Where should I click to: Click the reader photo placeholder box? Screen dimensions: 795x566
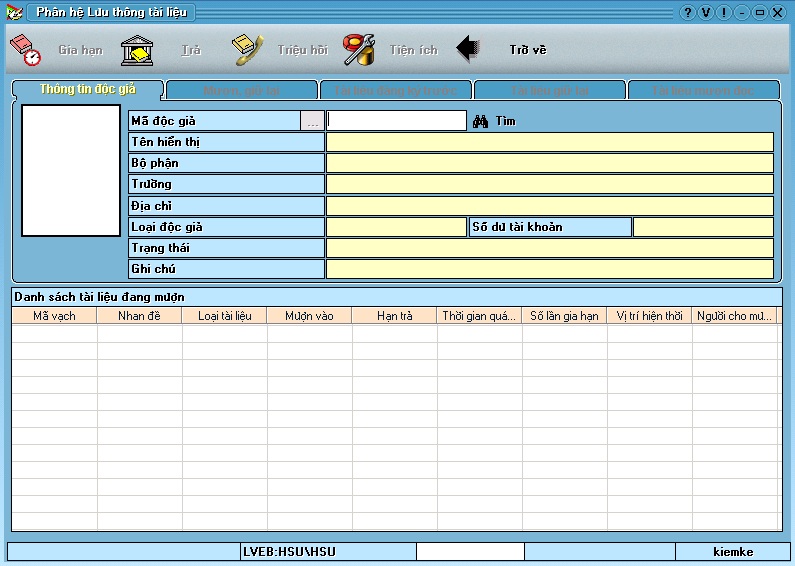click(71, 170)
